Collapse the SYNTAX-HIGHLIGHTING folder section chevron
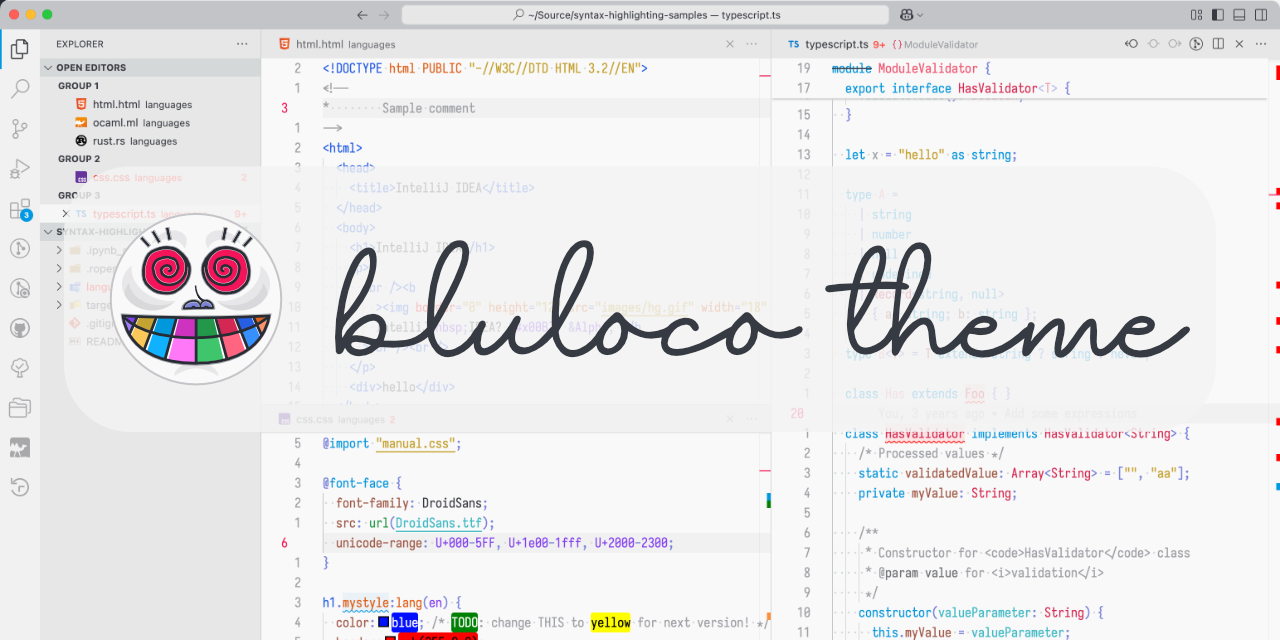 coord(48,232)
